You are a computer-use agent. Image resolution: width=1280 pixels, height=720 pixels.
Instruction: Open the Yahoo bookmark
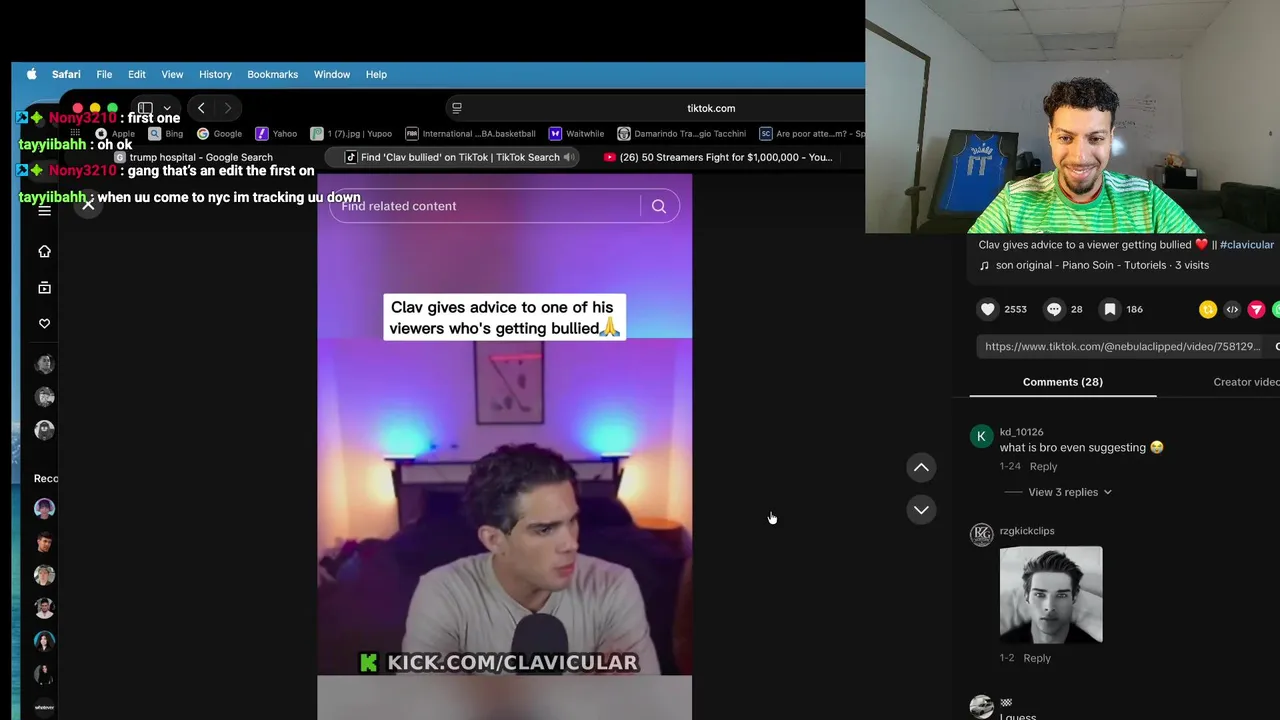(x=277, y=133)
